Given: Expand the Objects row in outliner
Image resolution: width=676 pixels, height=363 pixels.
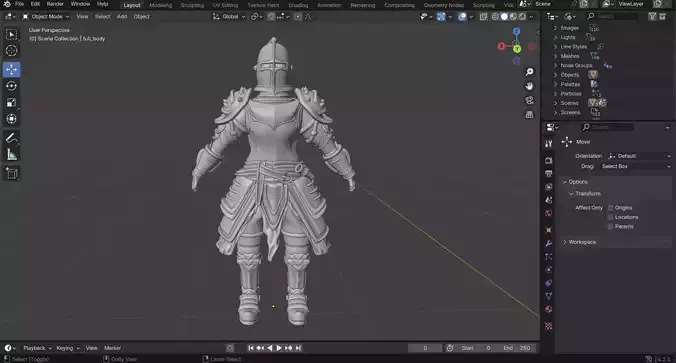Looking at the screenshot, I should [x=555, y=75].
